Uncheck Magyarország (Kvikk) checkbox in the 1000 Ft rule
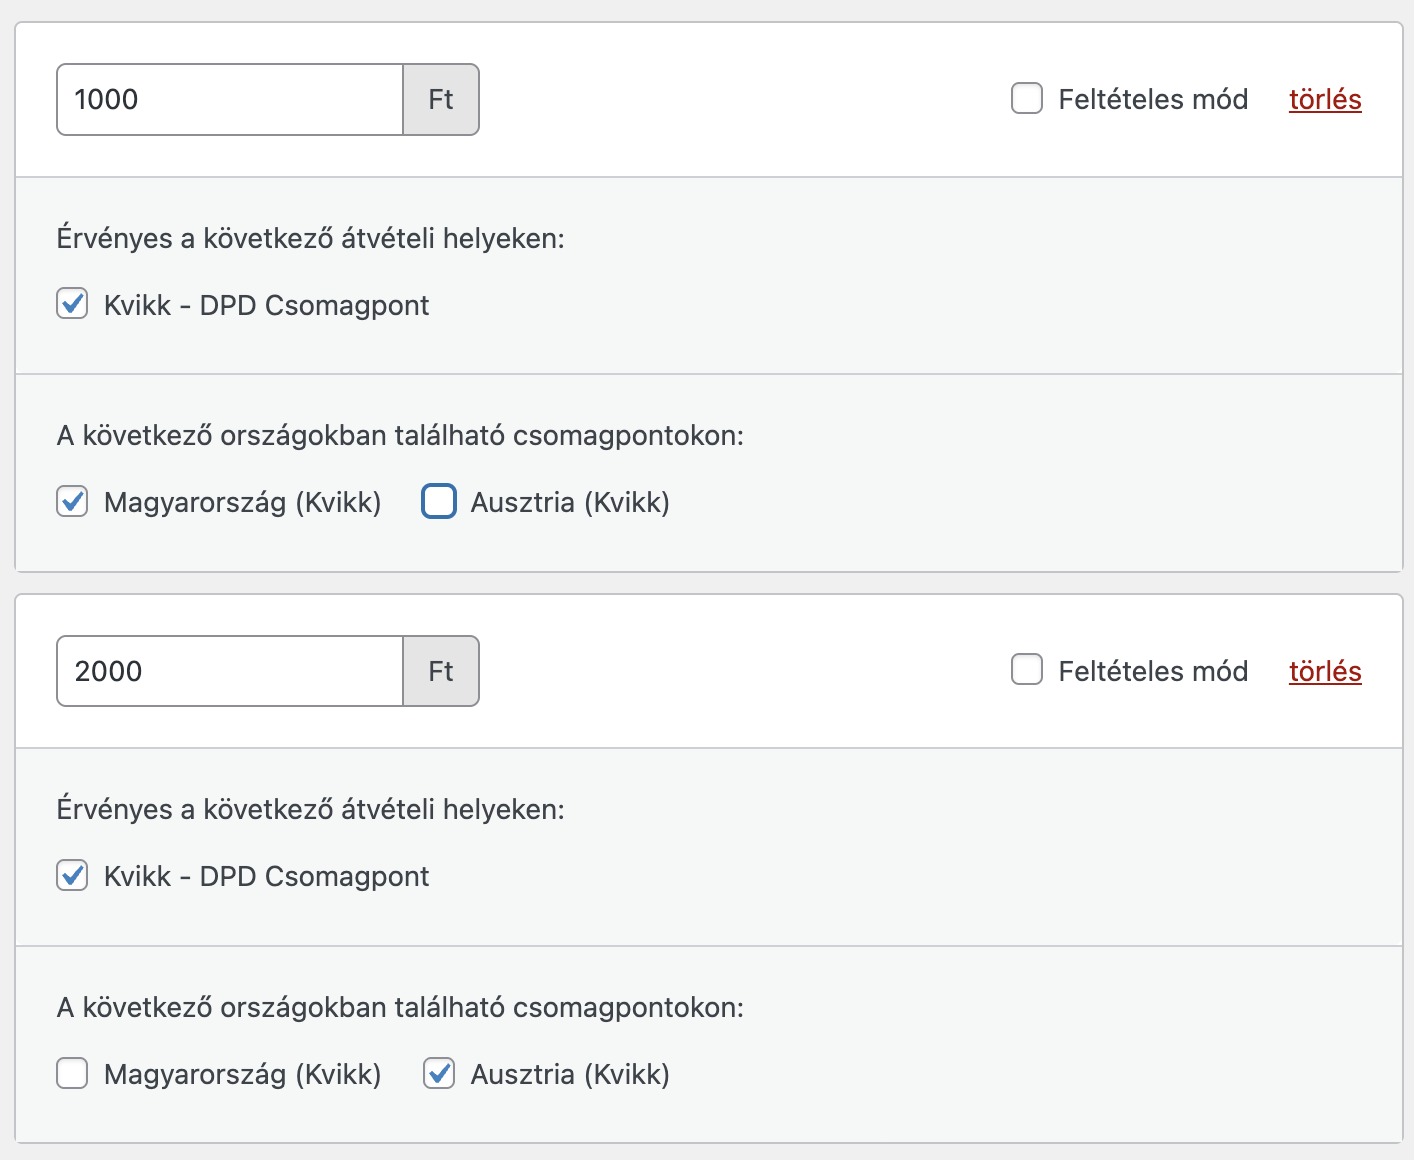The image size is (1414, 1160). (x=72, y=501)
